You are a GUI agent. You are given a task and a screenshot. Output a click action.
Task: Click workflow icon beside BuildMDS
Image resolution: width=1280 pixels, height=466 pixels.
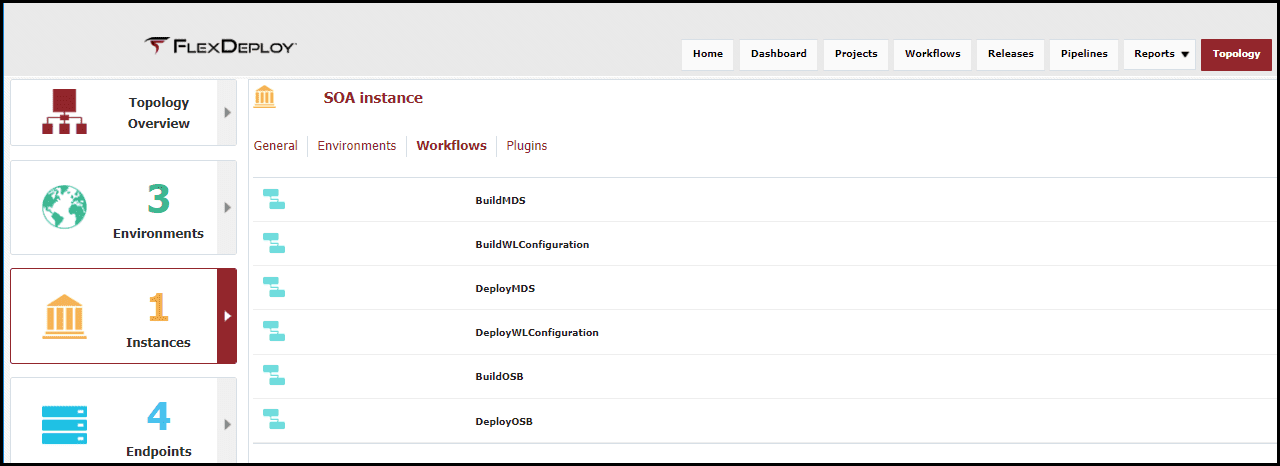pyautogui.click(x=274, y=199)
